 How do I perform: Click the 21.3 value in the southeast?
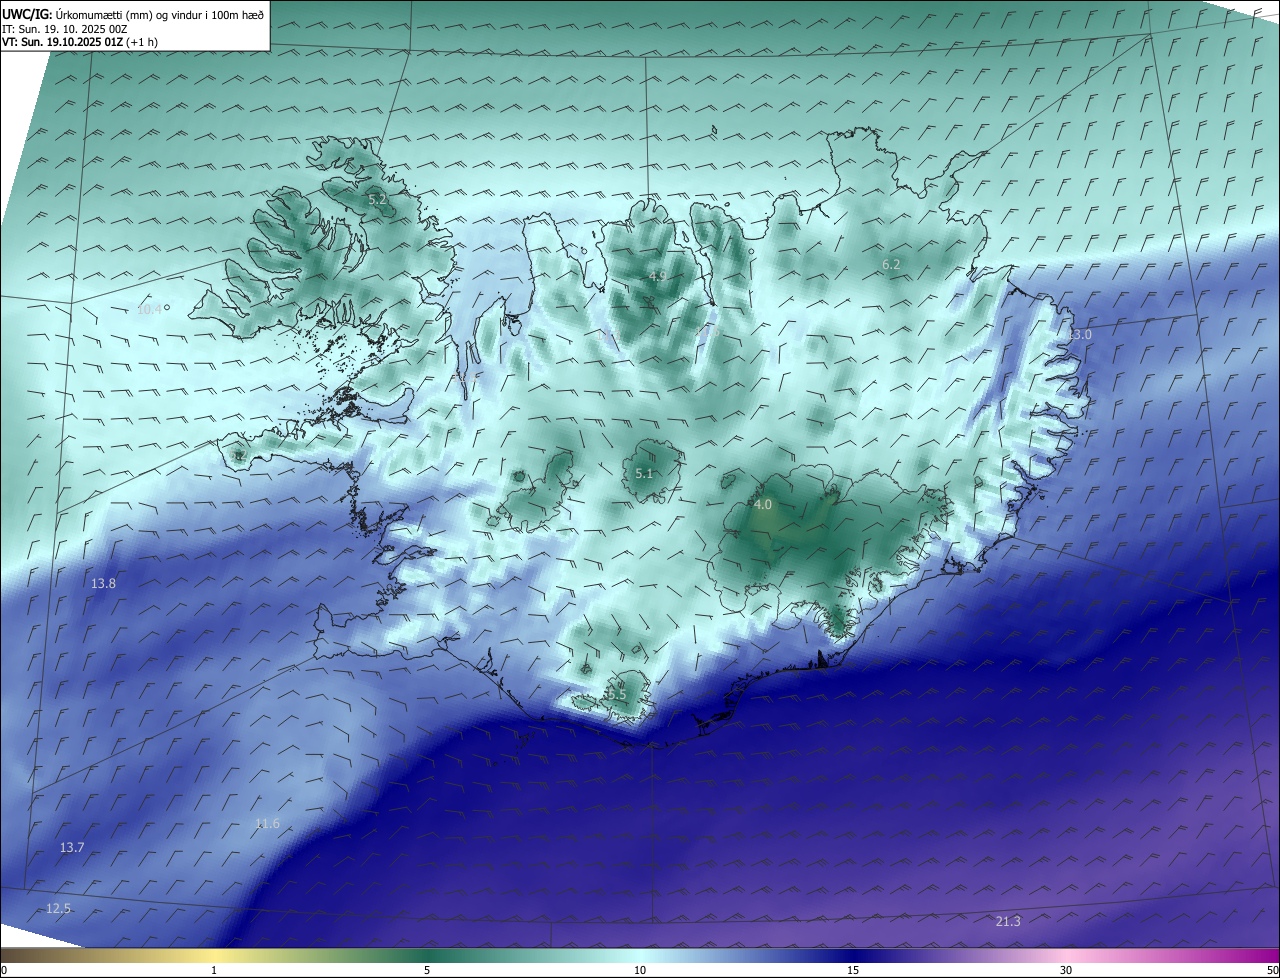click(x=1008, y=921)
